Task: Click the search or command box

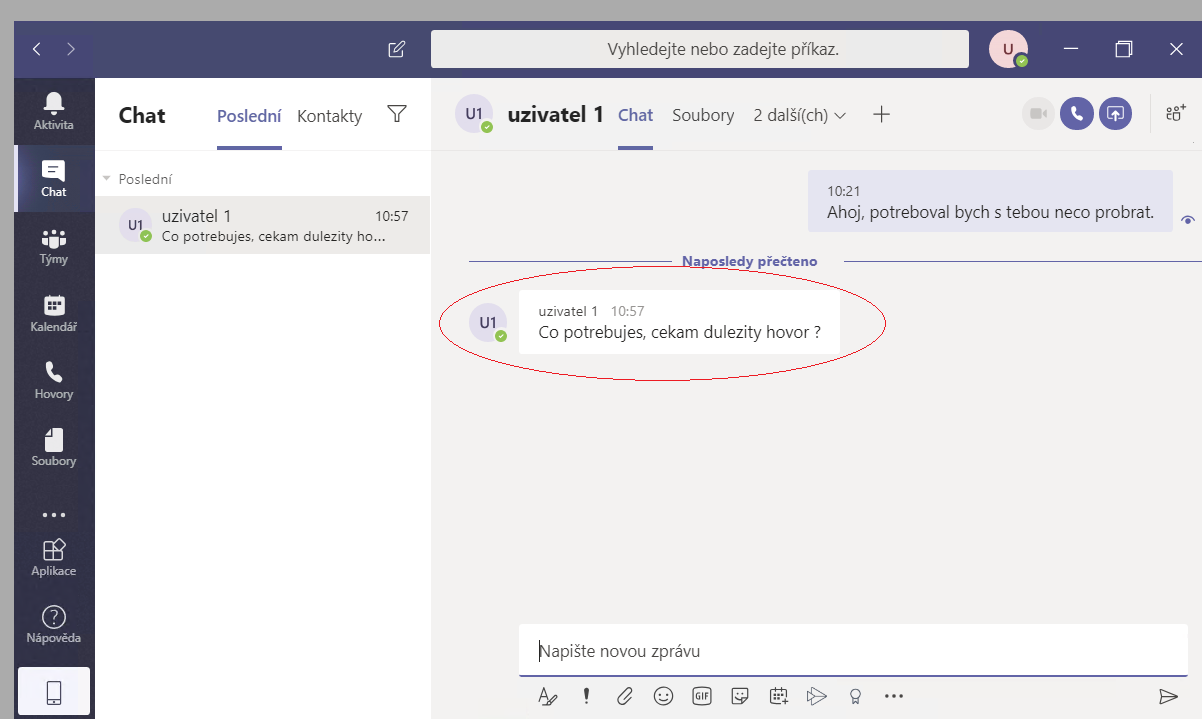Action: tap(700, 49)
